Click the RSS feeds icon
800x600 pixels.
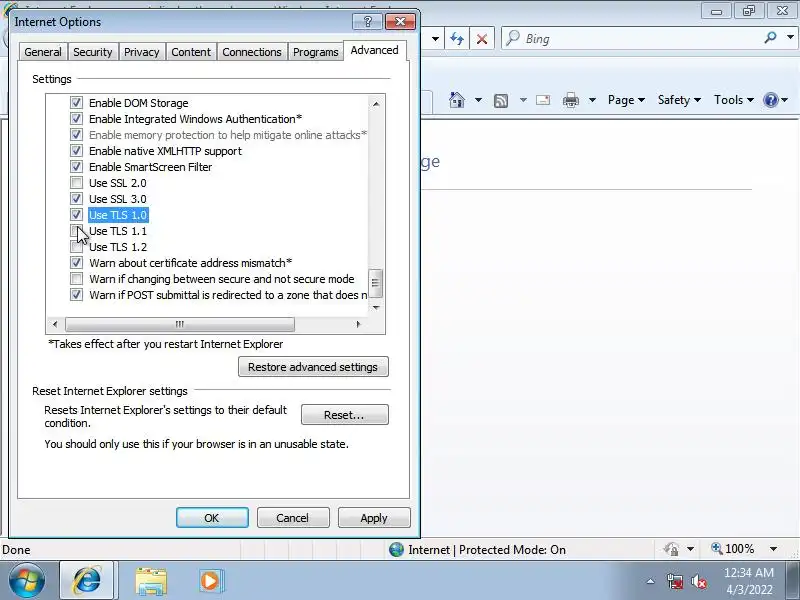coord(501,101)
